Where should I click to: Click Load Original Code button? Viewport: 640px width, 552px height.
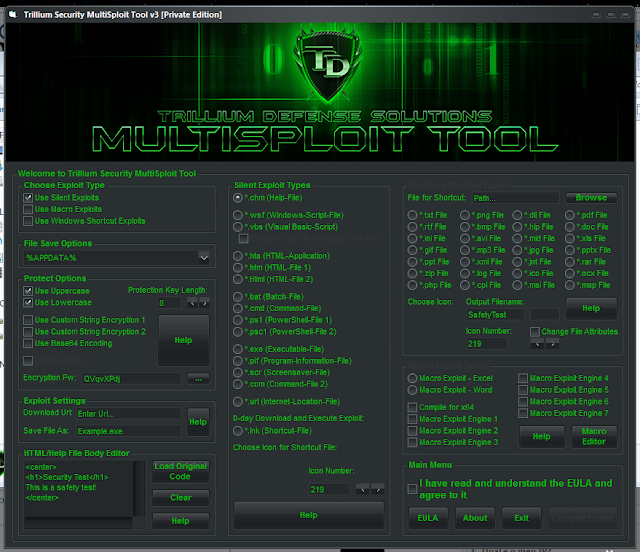click(180, 471)
